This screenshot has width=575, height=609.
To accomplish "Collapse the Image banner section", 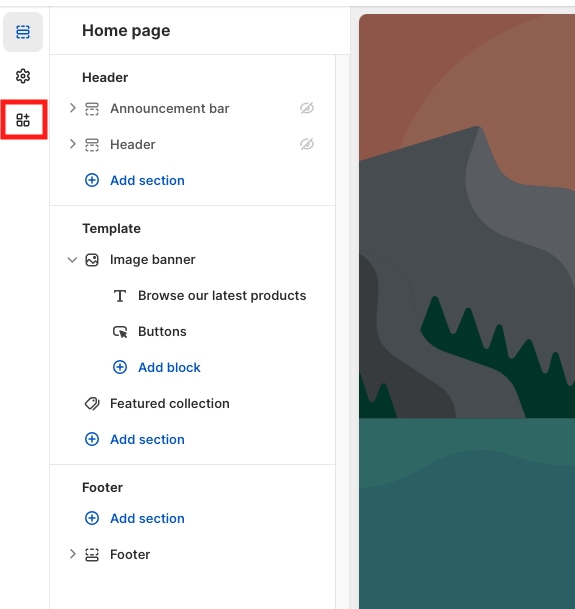I will pos(72,260).
